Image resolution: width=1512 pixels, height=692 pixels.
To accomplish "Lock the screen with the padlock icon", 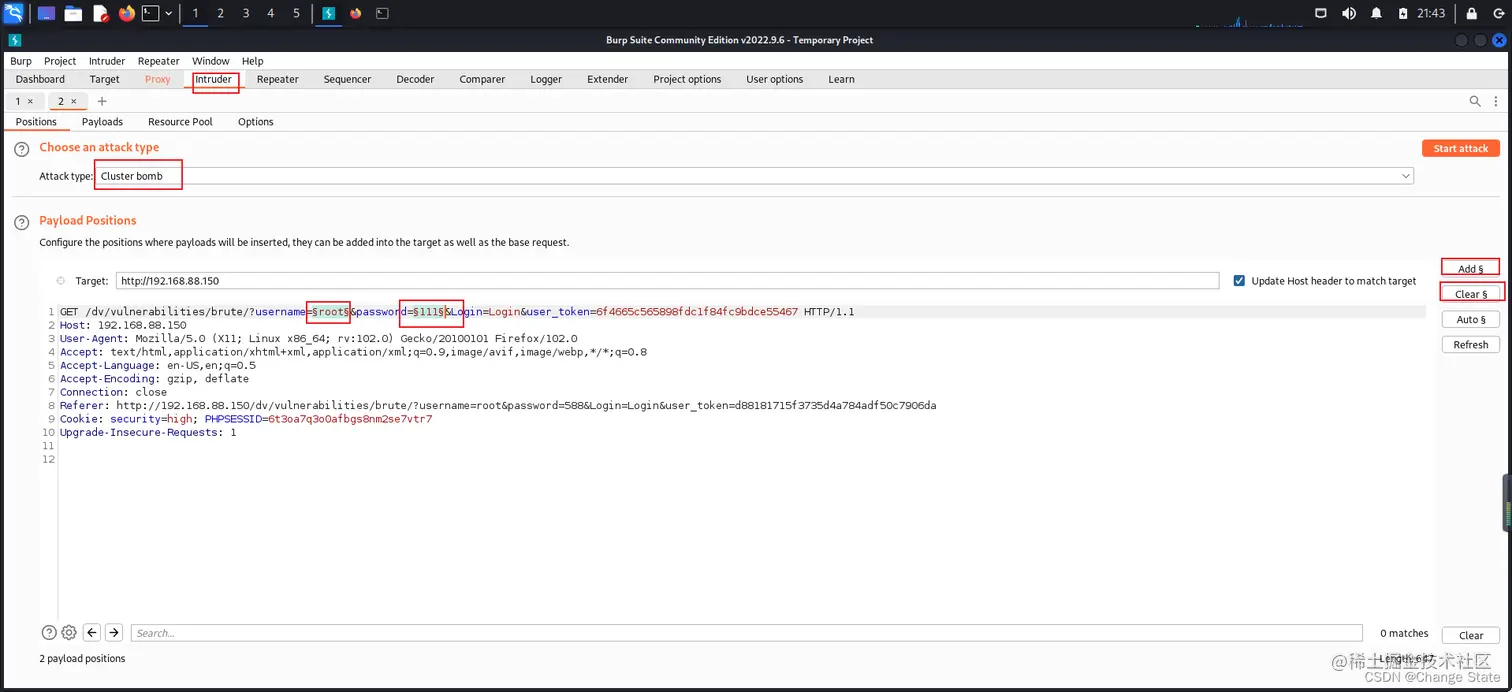I will pyautogui.click(x=1471, y=13).
